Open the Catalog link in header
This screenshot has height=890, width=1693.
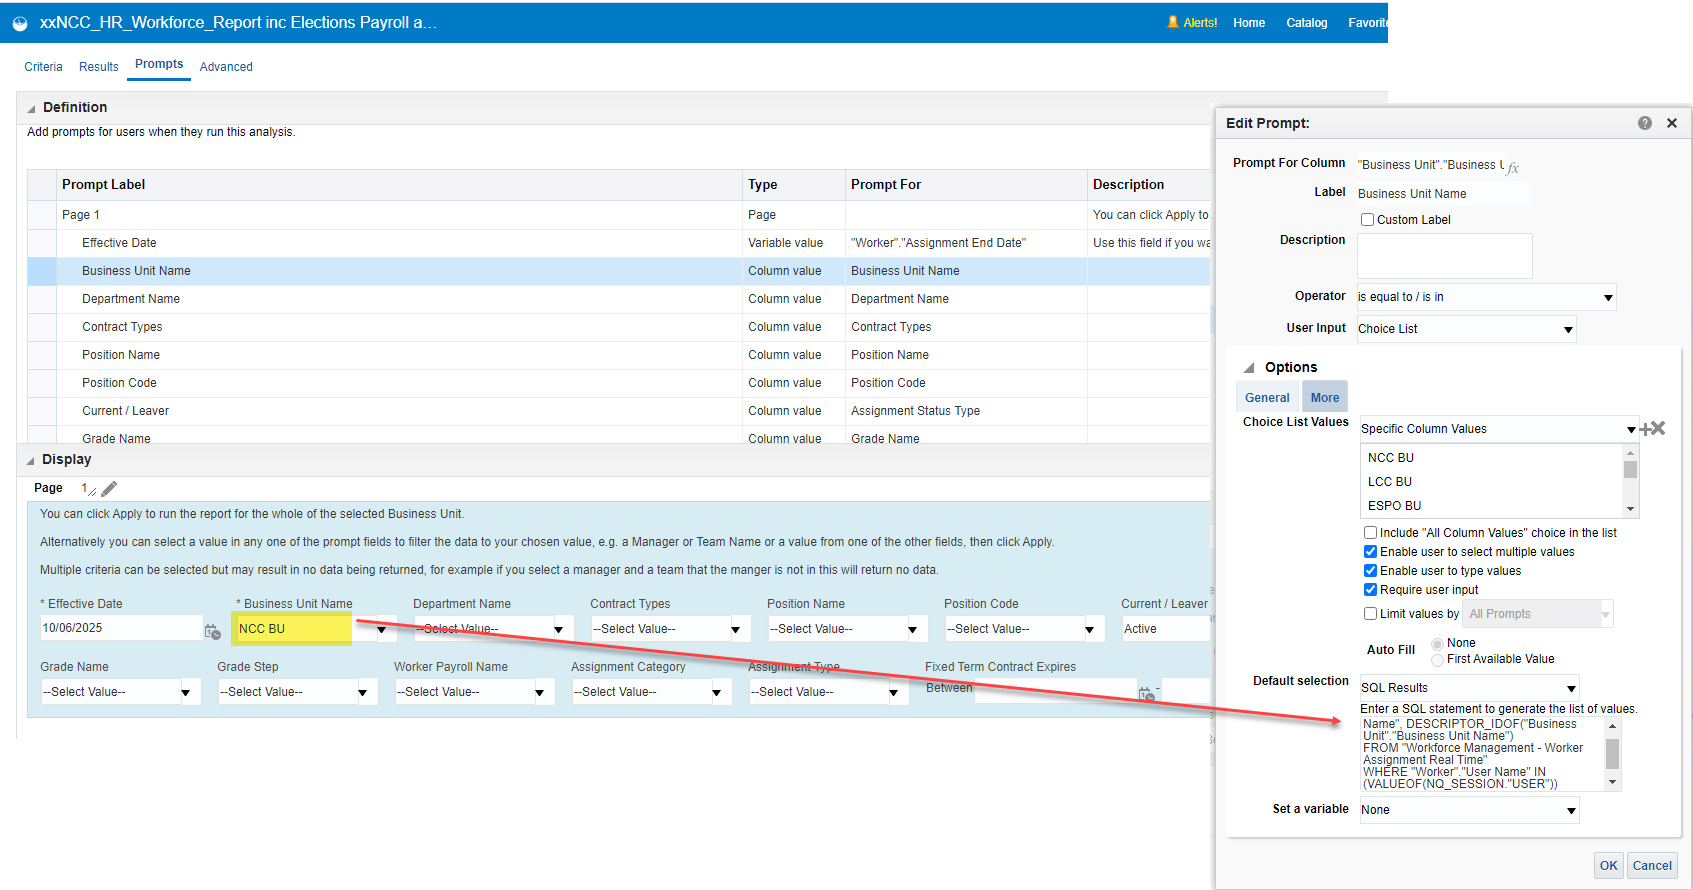(x=1306, y=23)
